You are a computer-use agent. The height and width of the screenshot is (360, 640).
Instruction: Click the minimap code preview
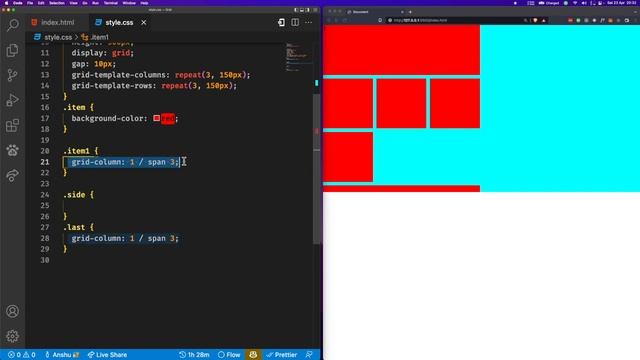[298, 57]
